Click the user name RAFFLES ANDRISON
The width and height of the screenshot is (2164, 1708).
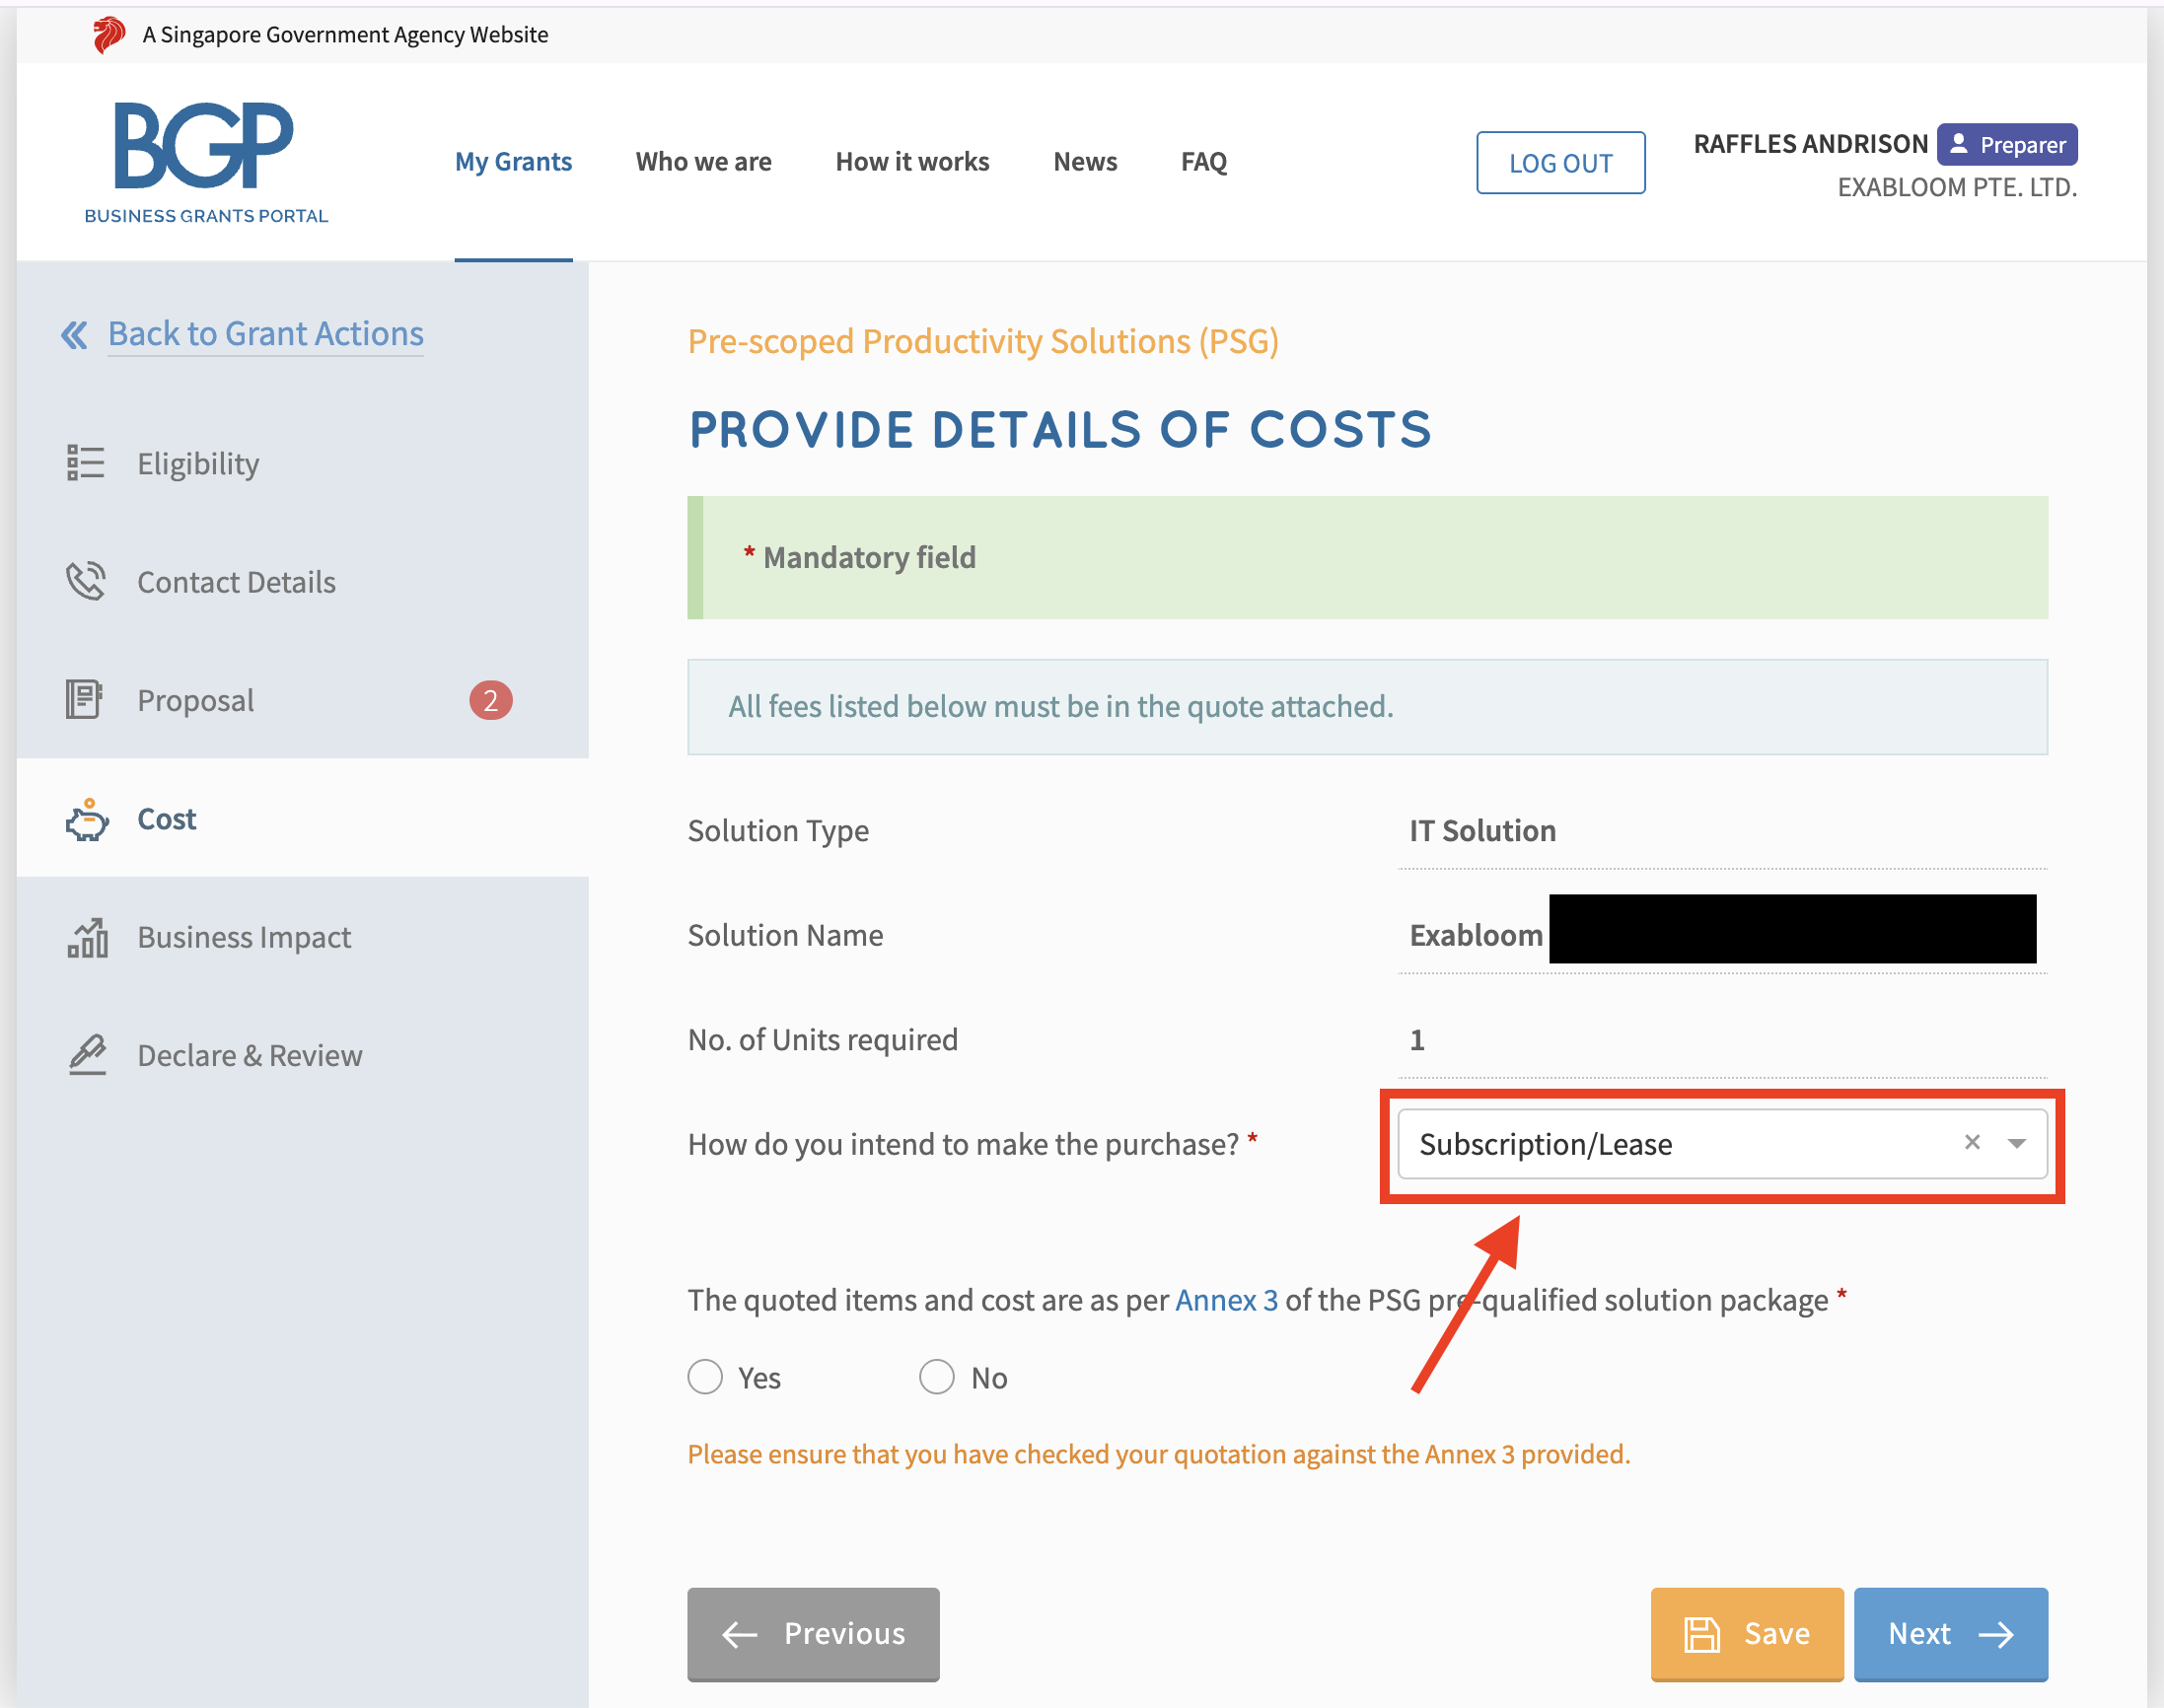pos(1810,143)
